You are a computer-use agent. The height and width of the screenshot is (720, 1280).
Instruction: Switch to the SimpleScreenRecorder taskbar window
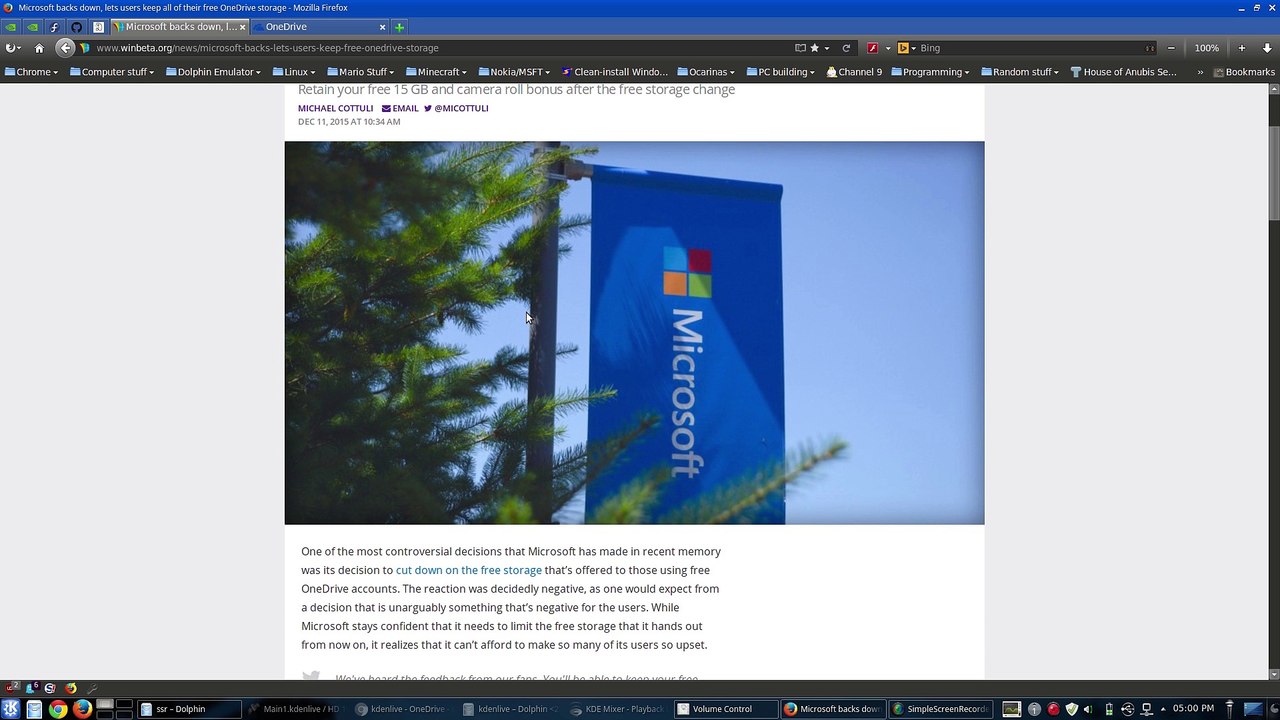click(941, 709)
